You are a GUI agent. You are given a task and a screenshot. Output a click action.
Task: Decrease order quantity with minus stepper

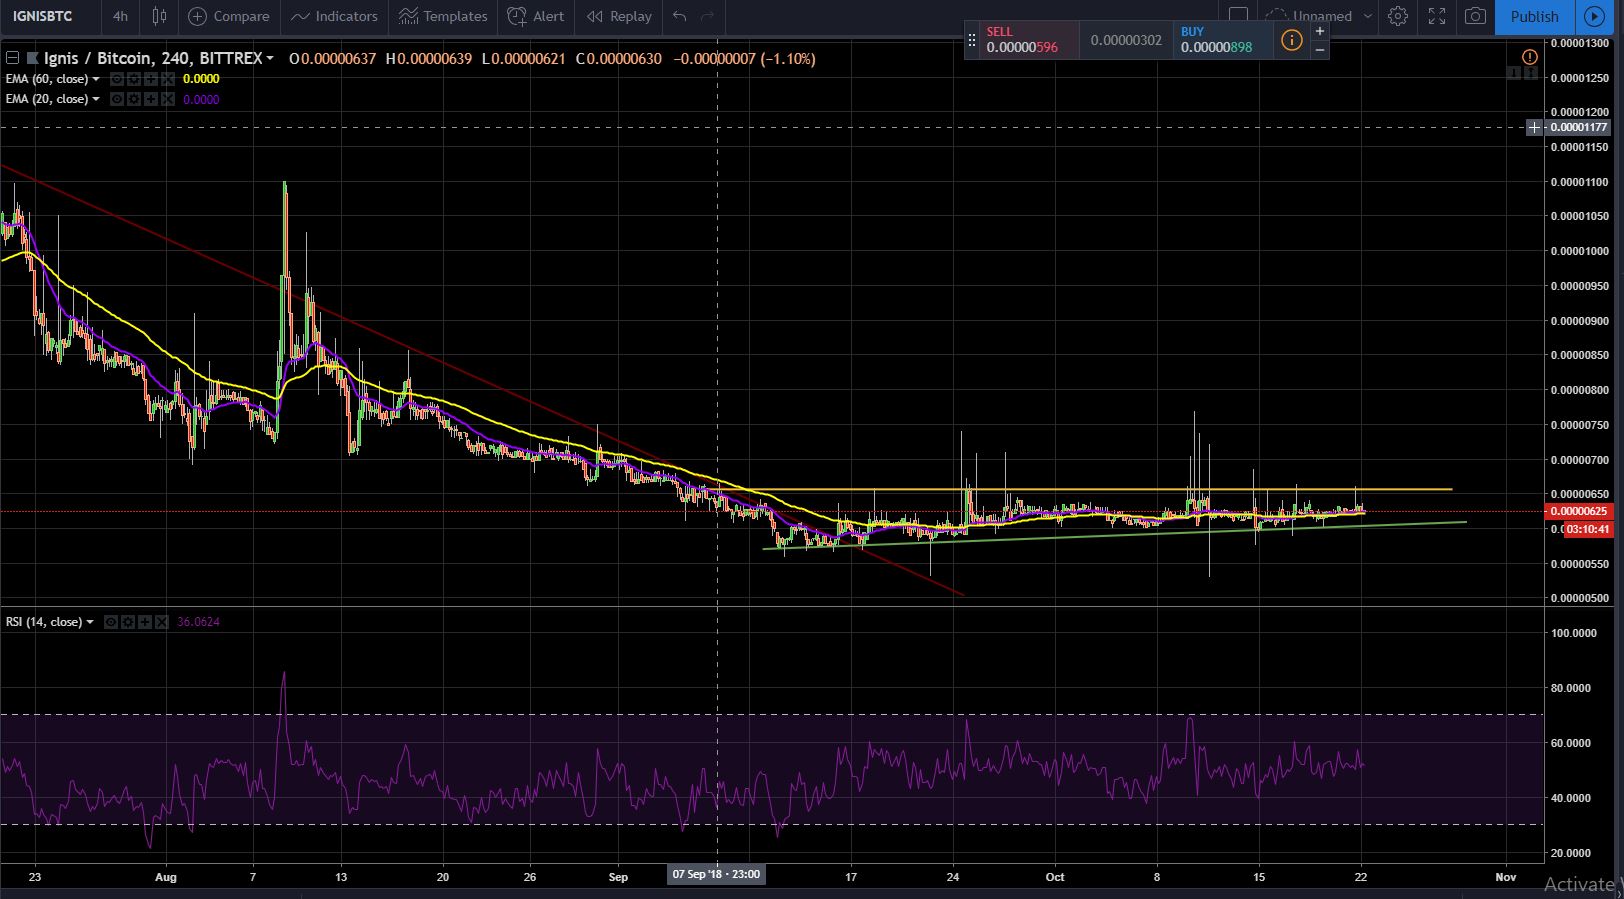click(x=1320, y=49)
